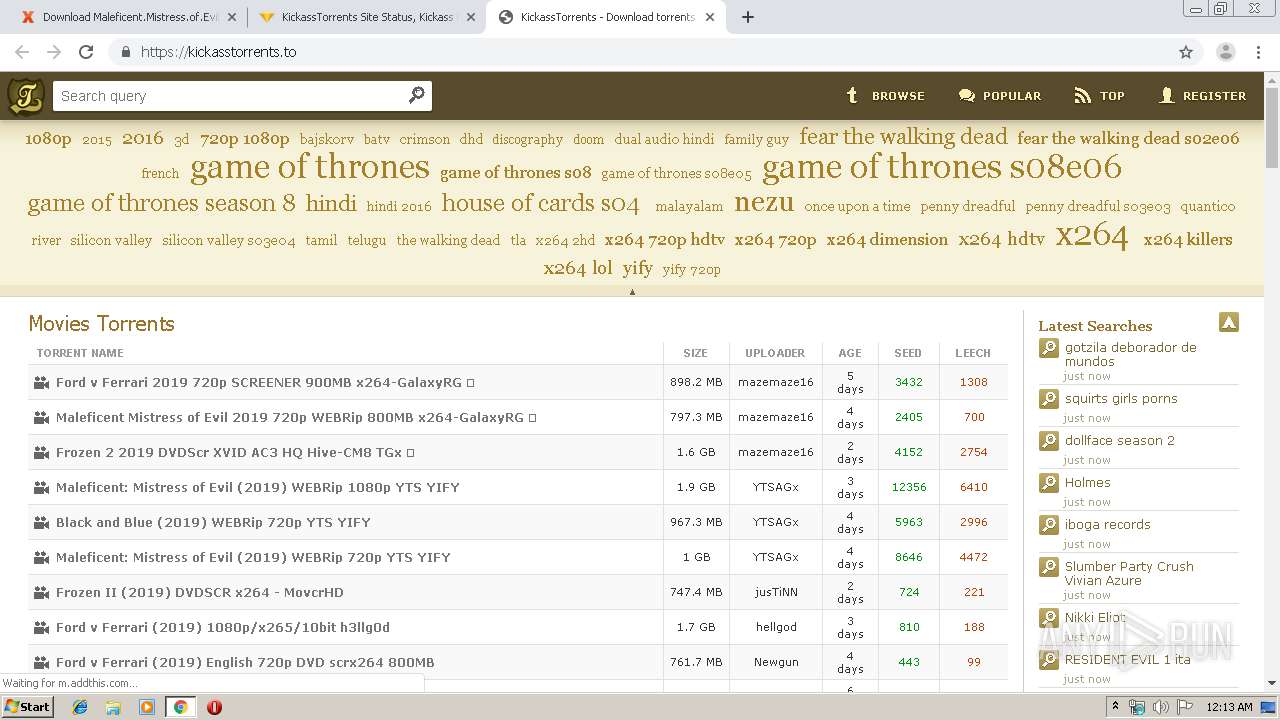Bookmark this page with star icon
Image resolution: width=1280 pixels, height=720 pixels.
tap(1186, 52)
